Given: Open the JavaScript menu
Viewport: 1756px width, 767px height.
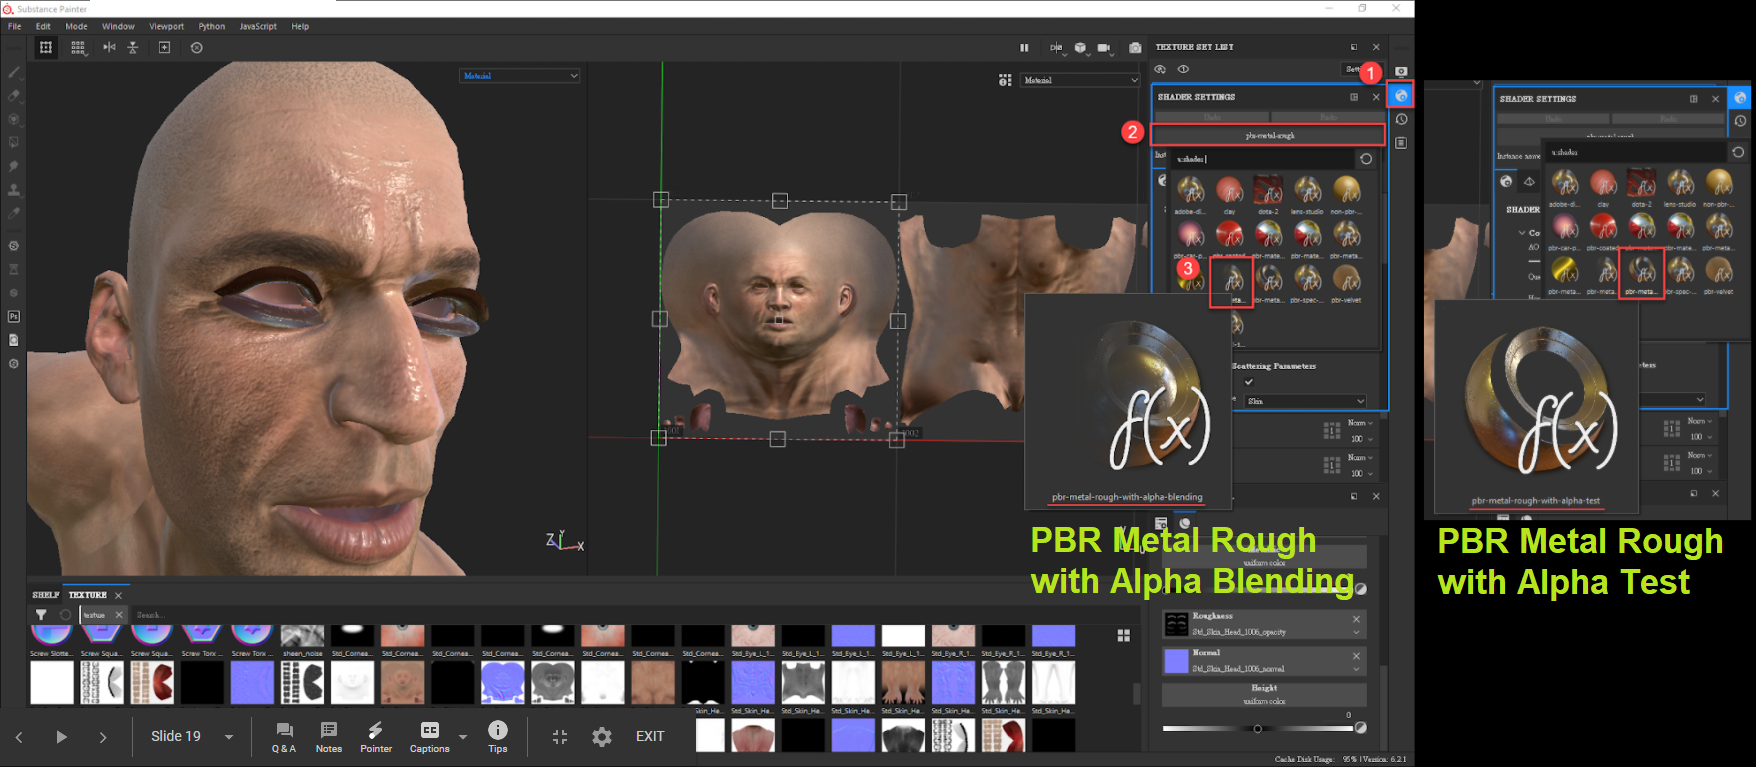Looking at the screenshot, I should pyautogui.click(x=258, y=26).
